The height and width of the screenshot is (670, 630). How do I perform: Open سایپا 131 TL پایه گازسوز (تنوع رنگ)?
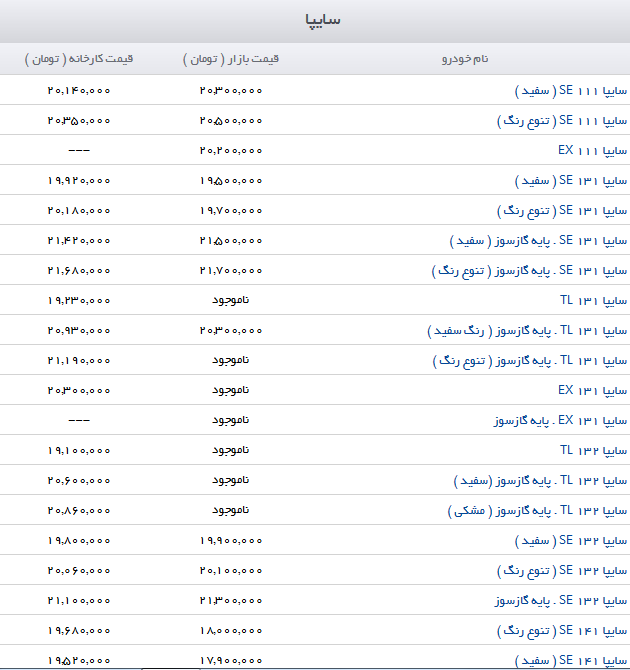click(x=530, y=361)
